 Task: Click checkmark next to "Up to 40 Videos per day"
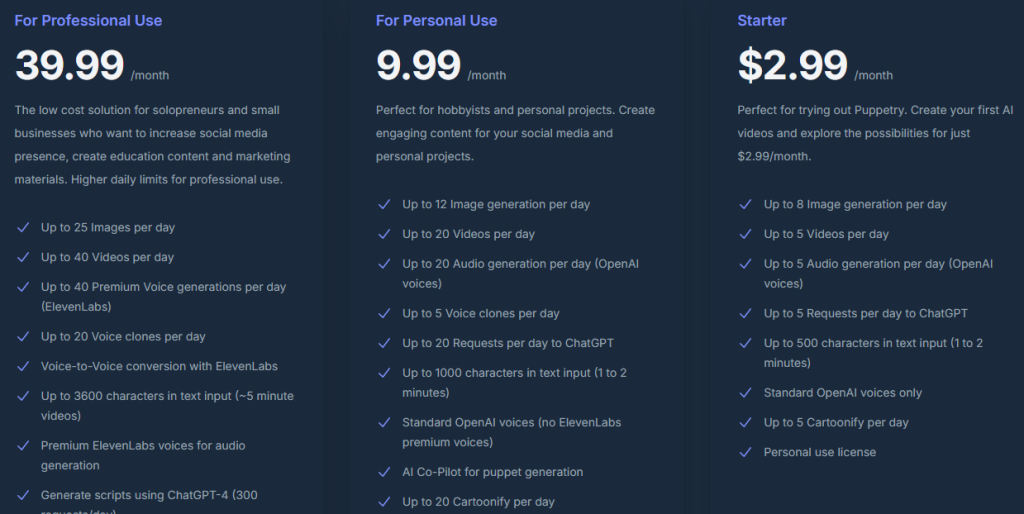coord(22,258)
